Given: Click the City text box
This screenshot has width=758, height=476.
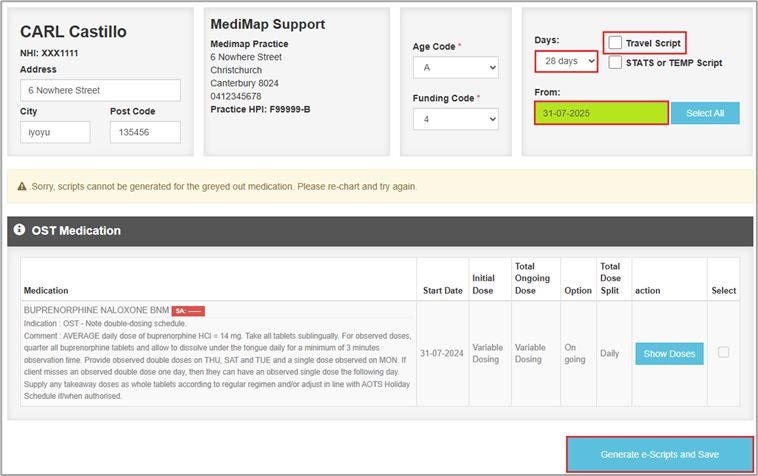Looking at the screenshot, I should point(55,132).
